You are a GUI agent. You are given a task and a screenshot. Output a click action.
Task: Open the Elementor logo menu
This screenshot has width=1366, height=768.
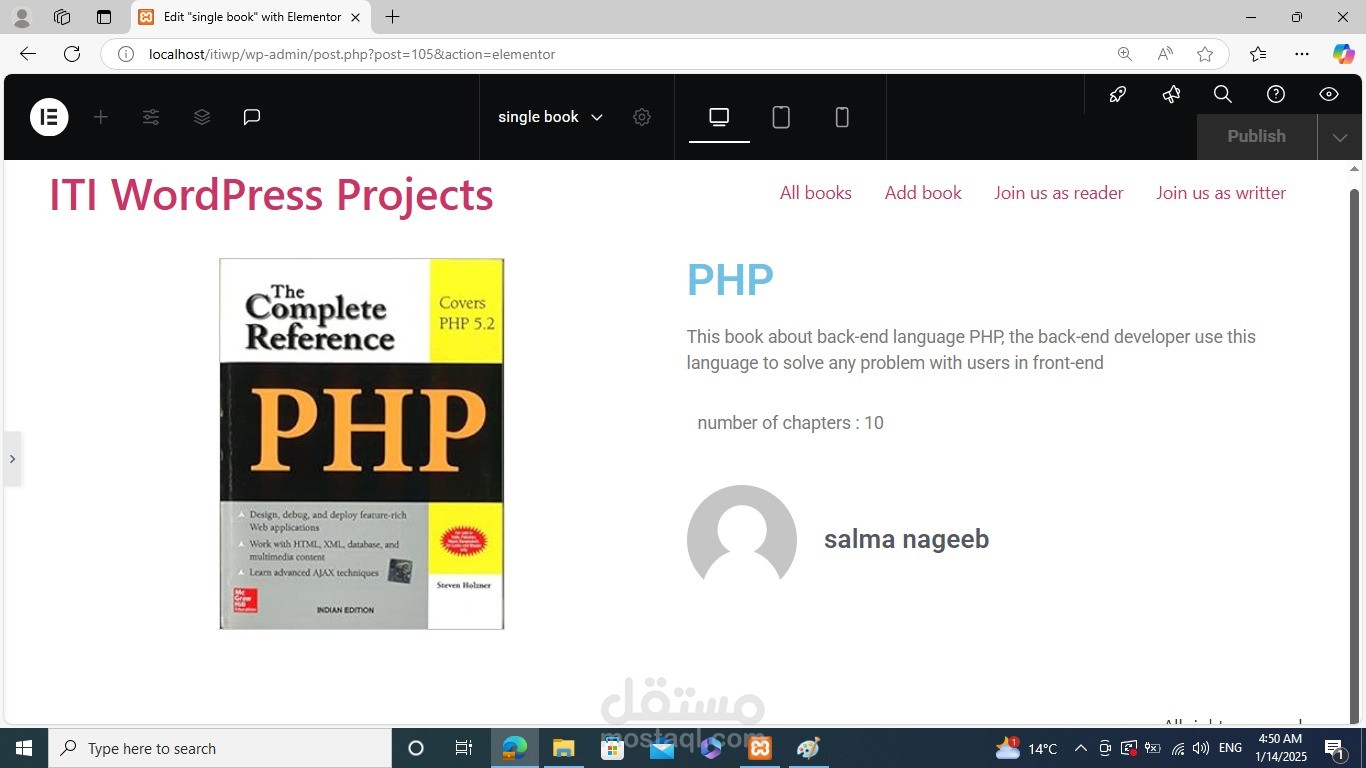click(x=49, y=117)
